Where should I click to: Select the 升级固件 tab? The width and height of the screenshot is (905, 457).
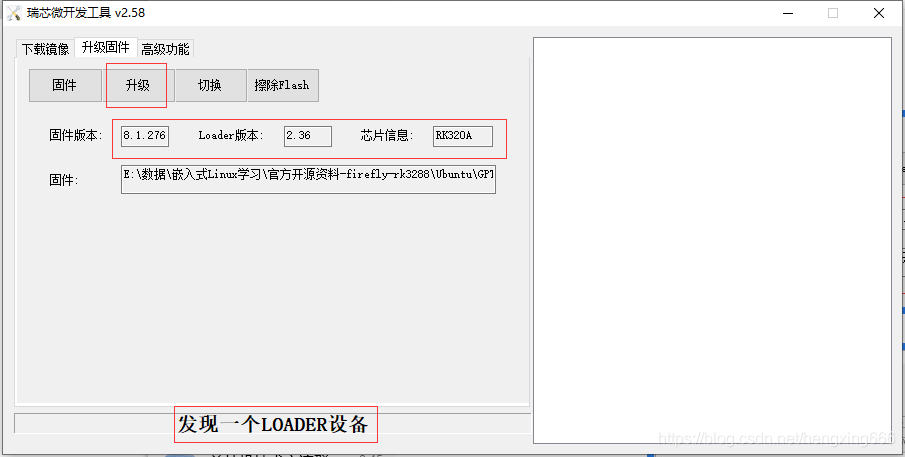click(x=106, y=47)
